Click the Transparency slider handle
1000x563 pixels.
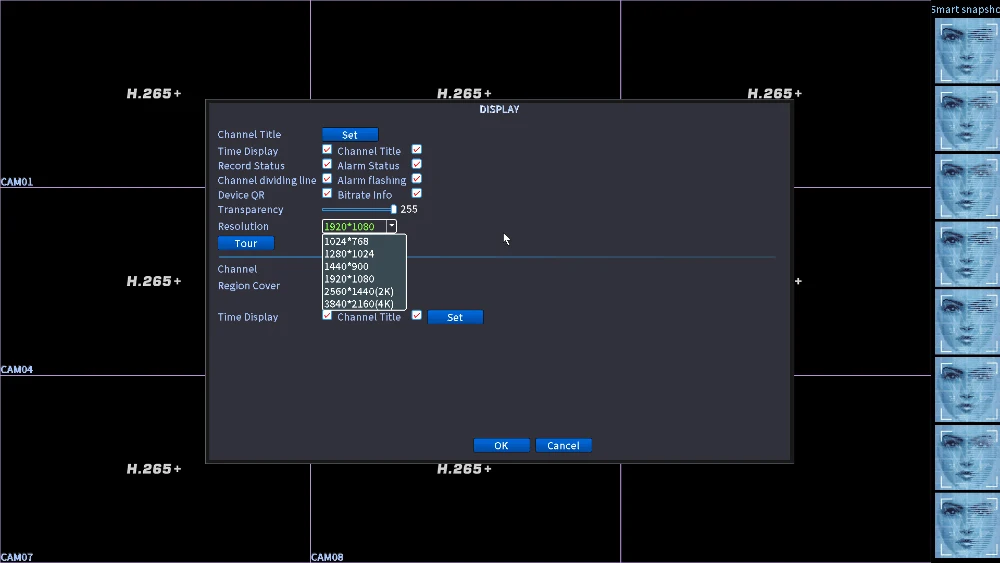click(x=393, y=209)
